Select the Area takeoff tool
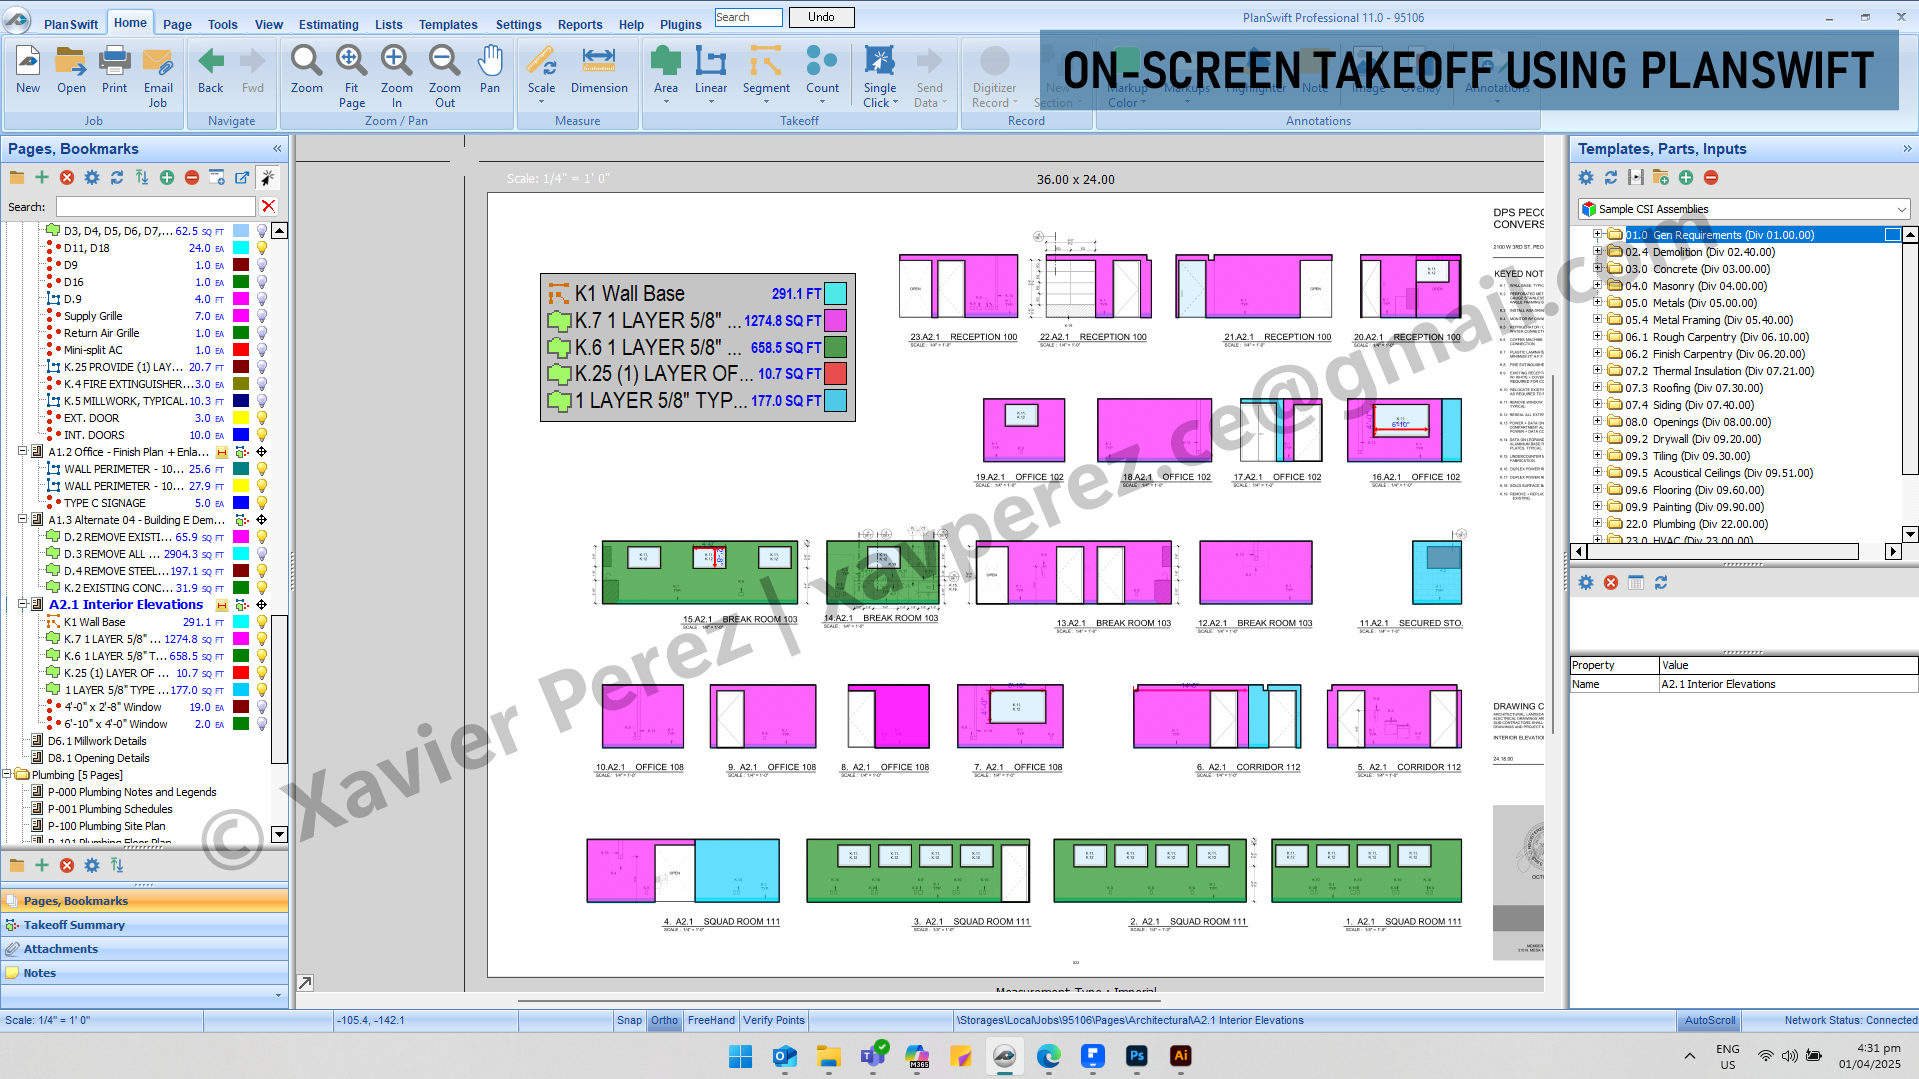 point(665,72)
